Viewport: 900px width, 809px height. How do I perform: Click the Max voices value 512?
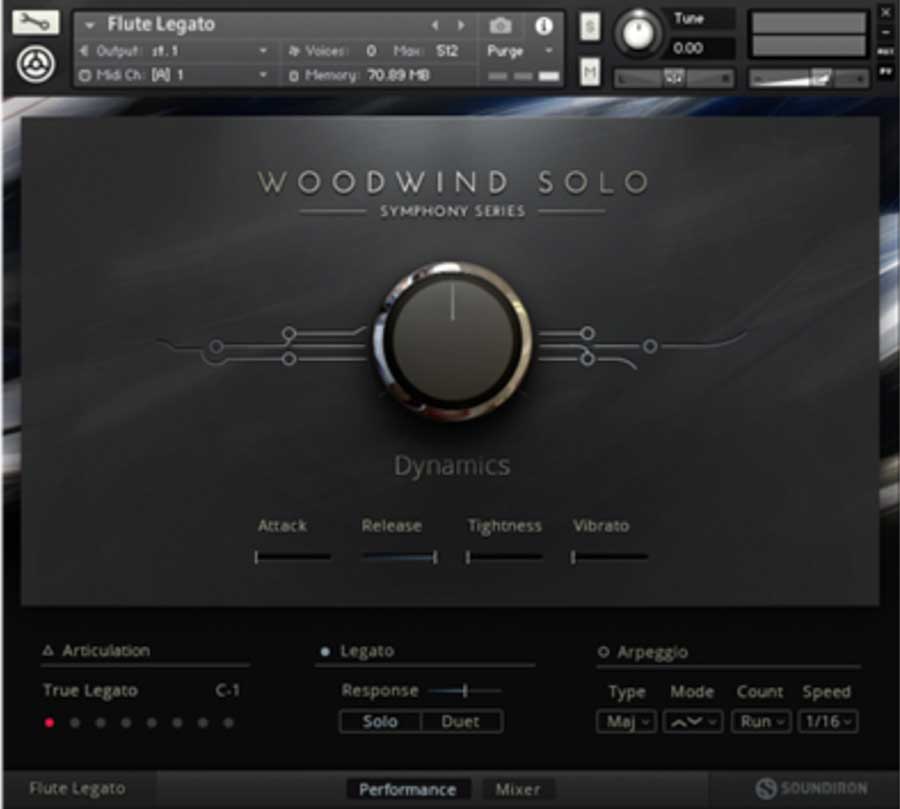[x=447, y=51]
